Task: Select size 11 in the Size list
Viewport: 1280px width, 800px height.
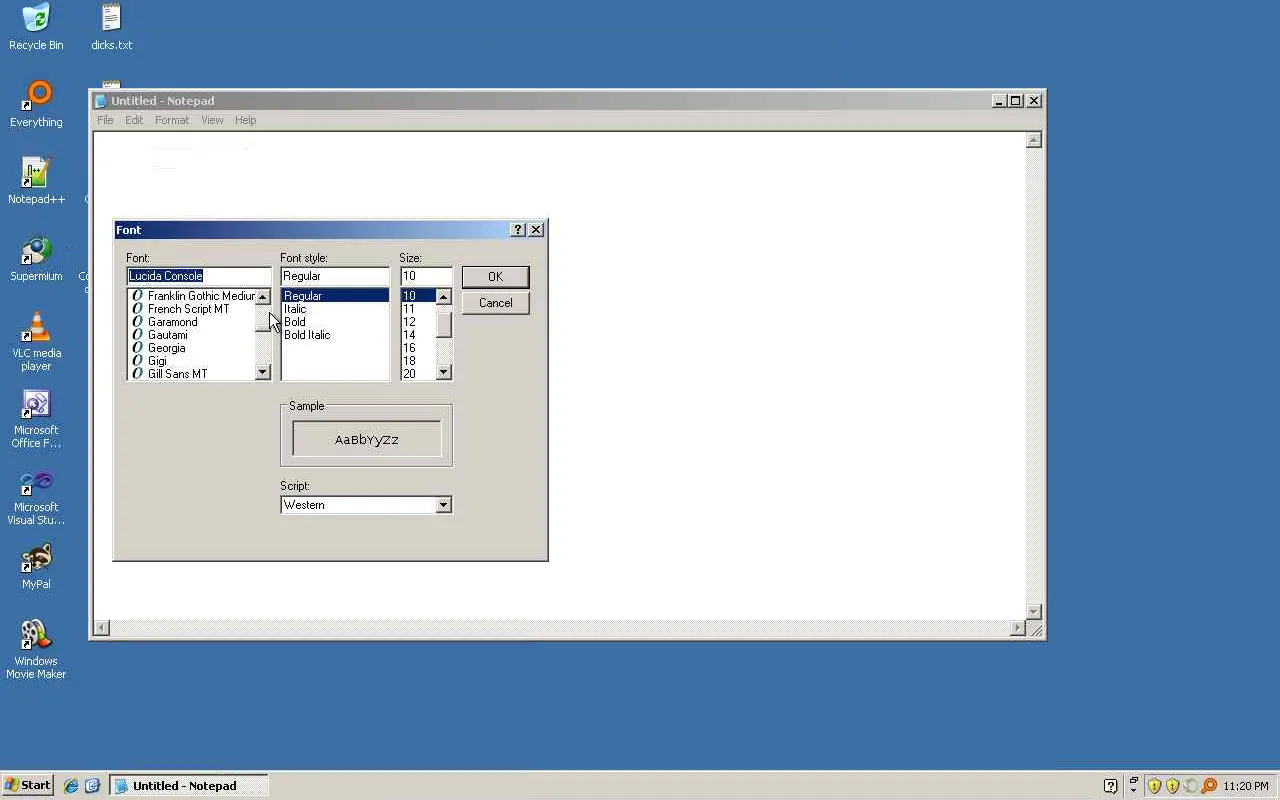Action: pyautogui.click(x=419, y=309)
